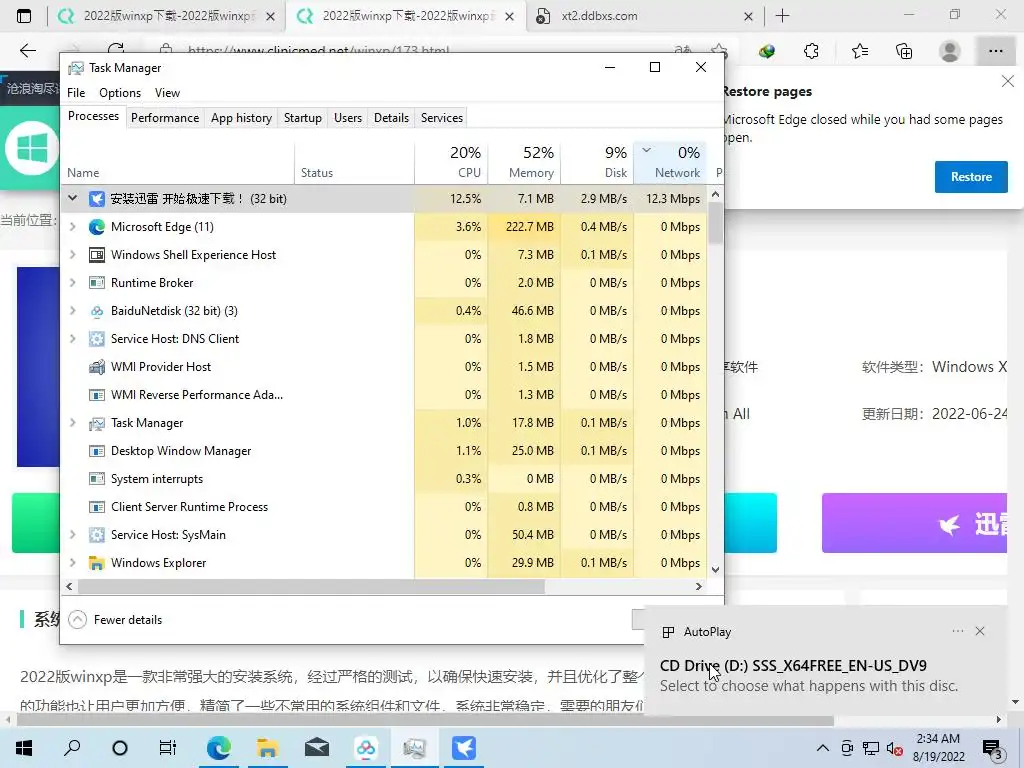Viewport: 1024px width, 768px height.
Task: Switch to the App history tab
Action: pos(241,118)
